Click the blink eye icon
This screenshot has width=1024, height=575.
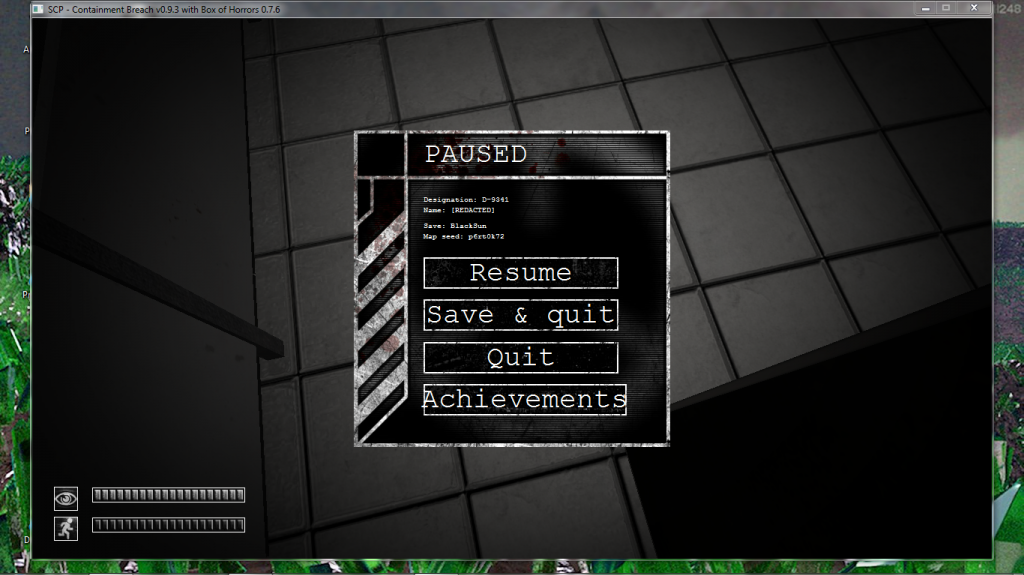click(x=65, y=499)
